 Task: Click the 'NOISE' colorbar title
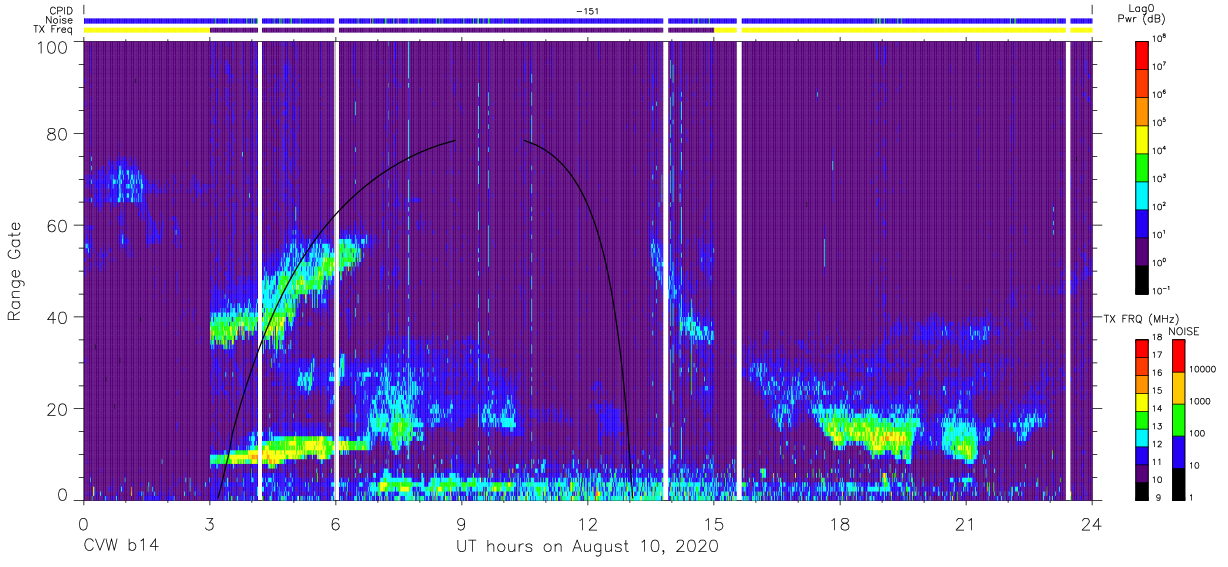1184,330
